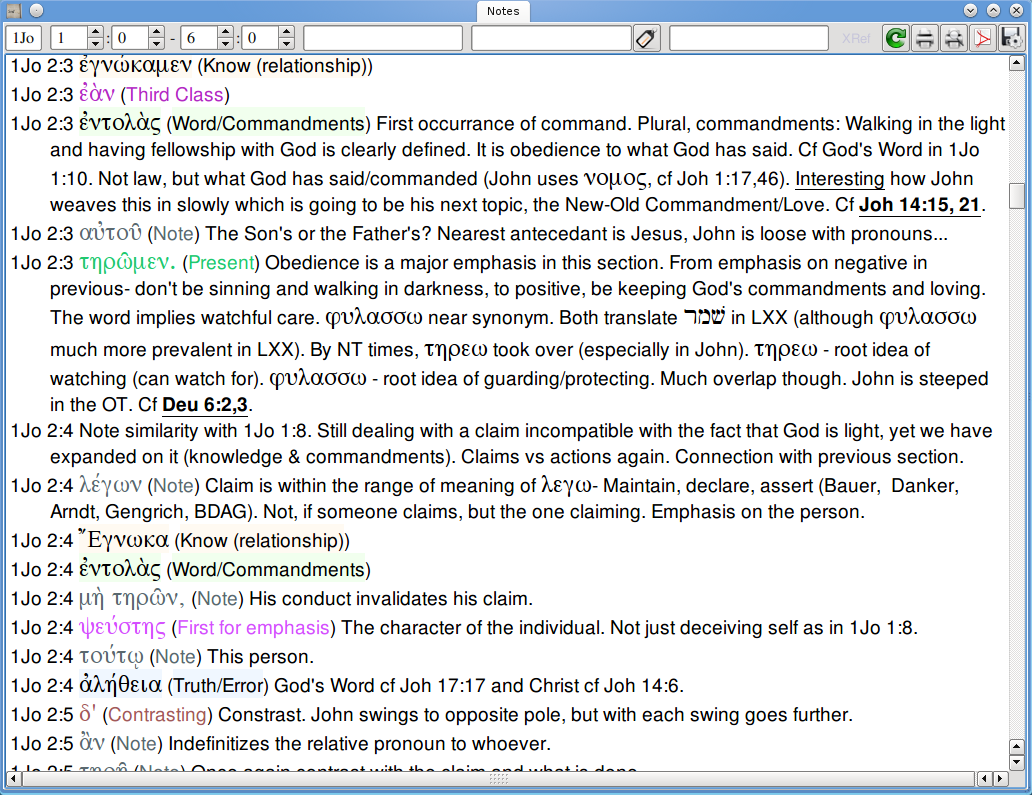Click the Greek word τούτῳ in 1Jo 2:4
The height and width of the screenshot is (795, 1032).
[111, 657]
